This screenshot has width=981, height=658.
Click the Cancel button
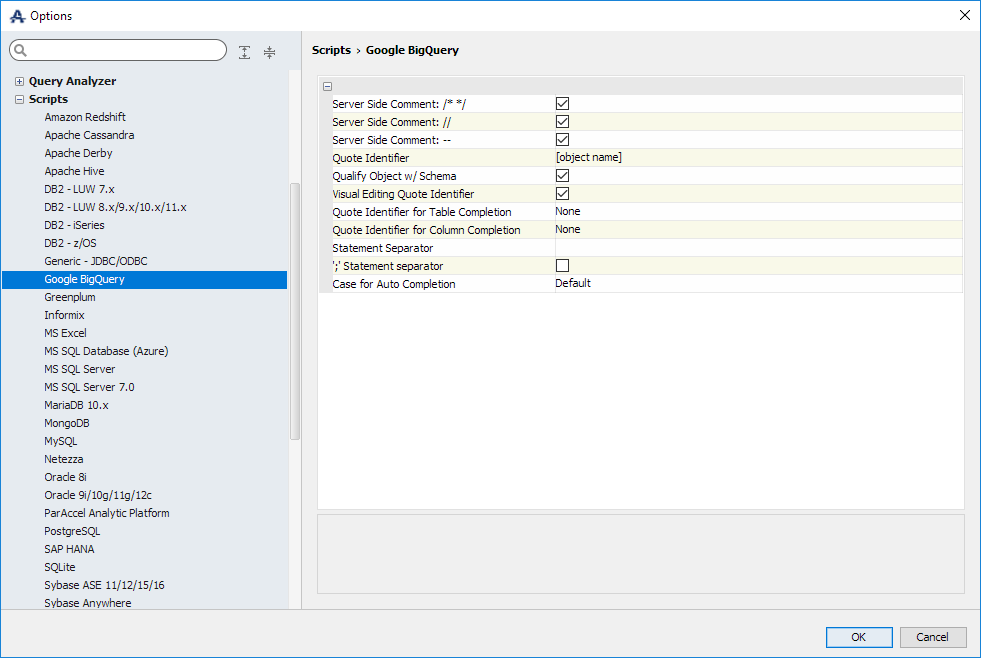tap(932, 637)
